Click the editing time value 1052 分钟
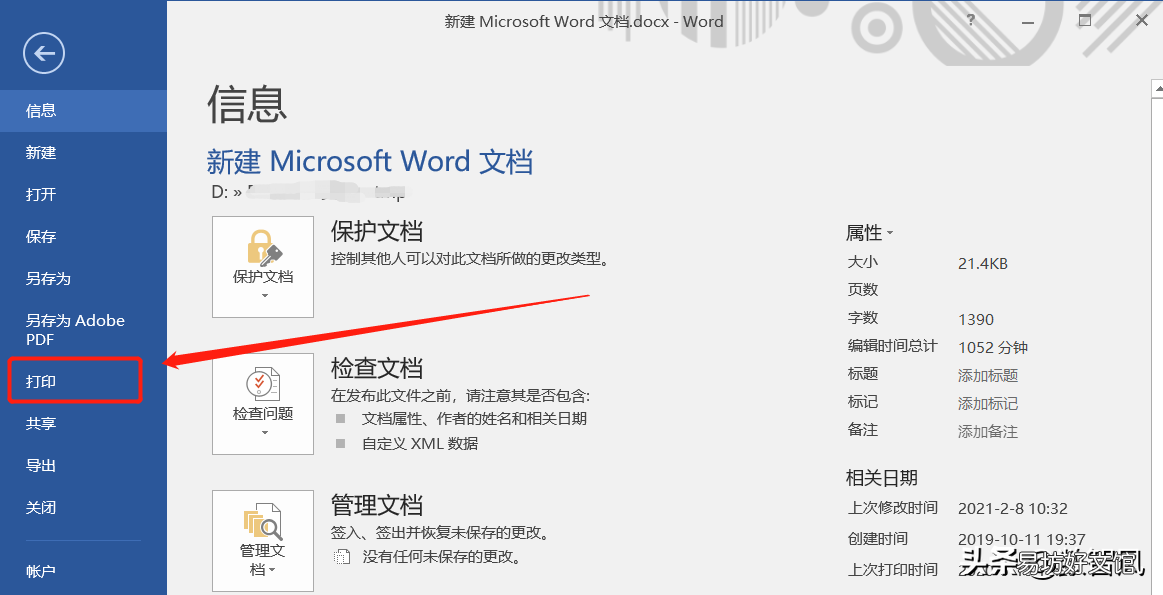Screen dimensions: 1163x595 tap(993, 347)
